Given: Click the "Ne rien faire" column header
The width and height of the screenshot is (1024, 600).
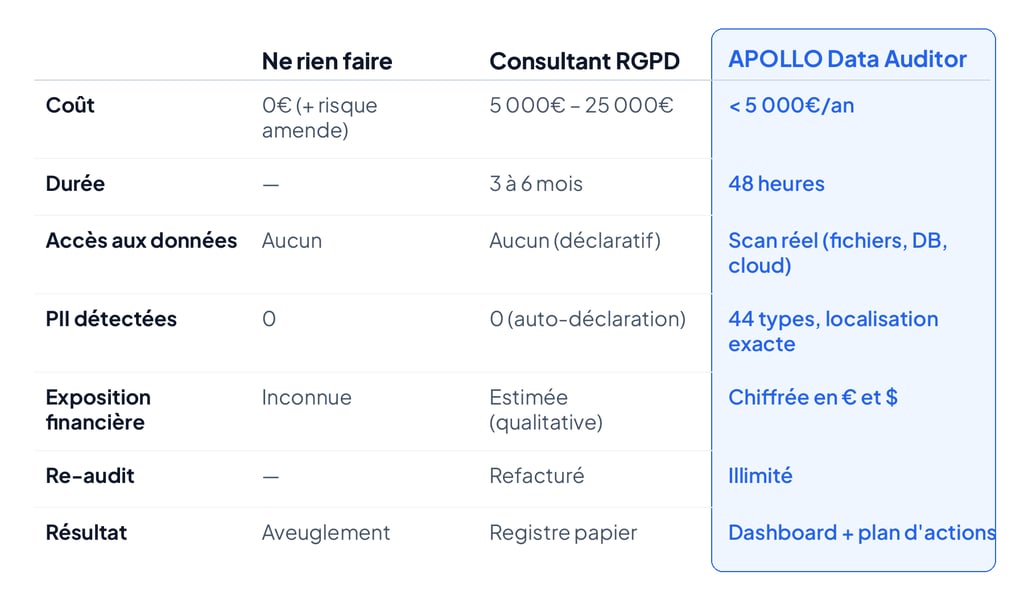Looking at the screenshot, I should pos(327,61).
